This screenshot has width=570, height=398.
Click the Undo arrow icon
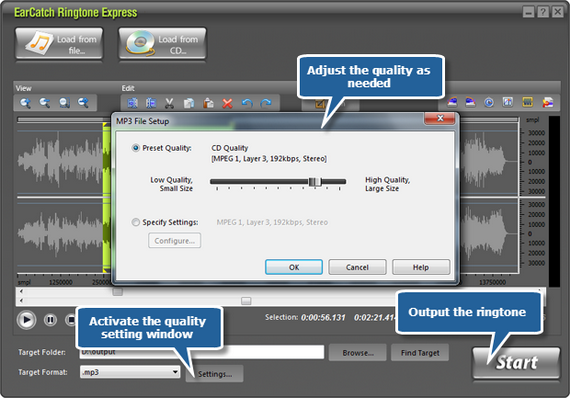[x=247, y=103]
